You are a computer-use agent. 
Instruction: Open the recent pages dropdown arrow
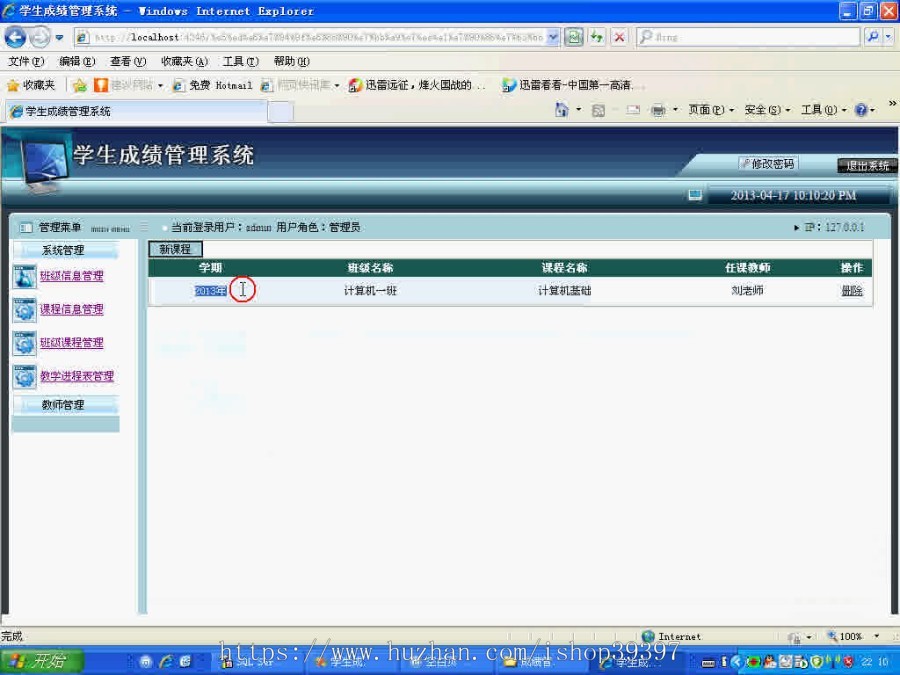[x=59, y=38]
